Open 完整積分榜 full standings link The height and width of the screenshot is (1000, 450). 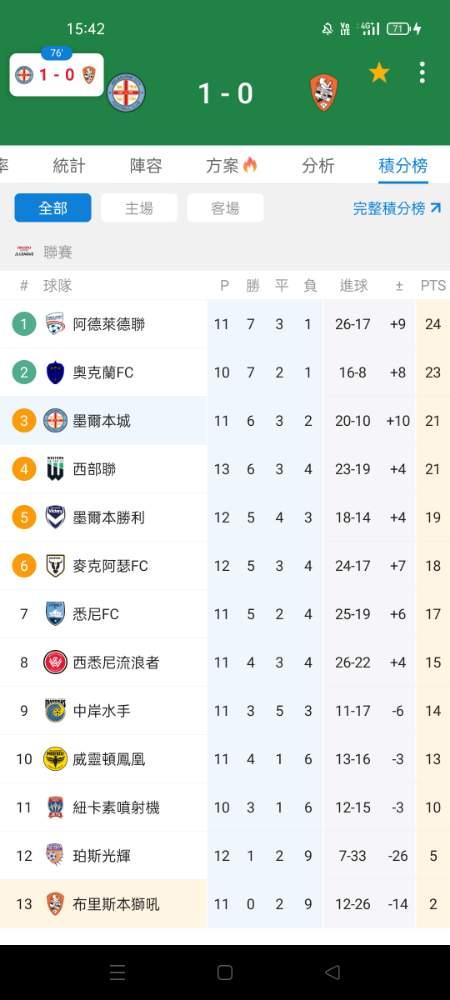point(397,208)
